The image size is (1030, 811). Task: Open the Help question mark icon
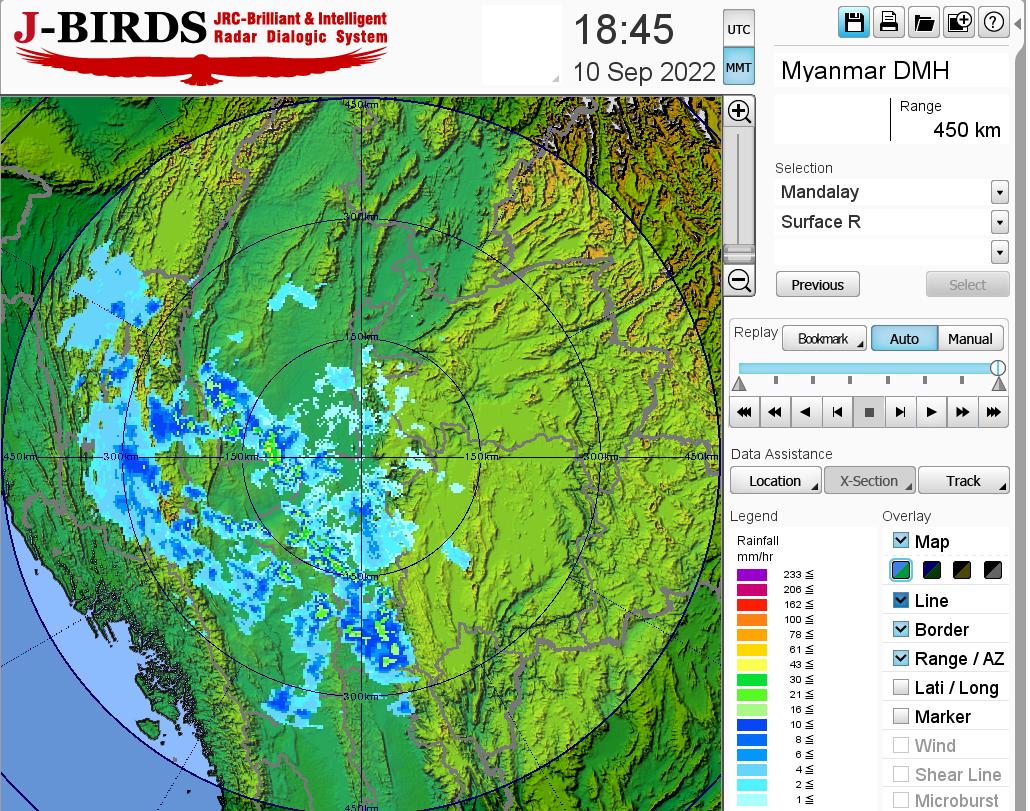click(x=993, y=23)
